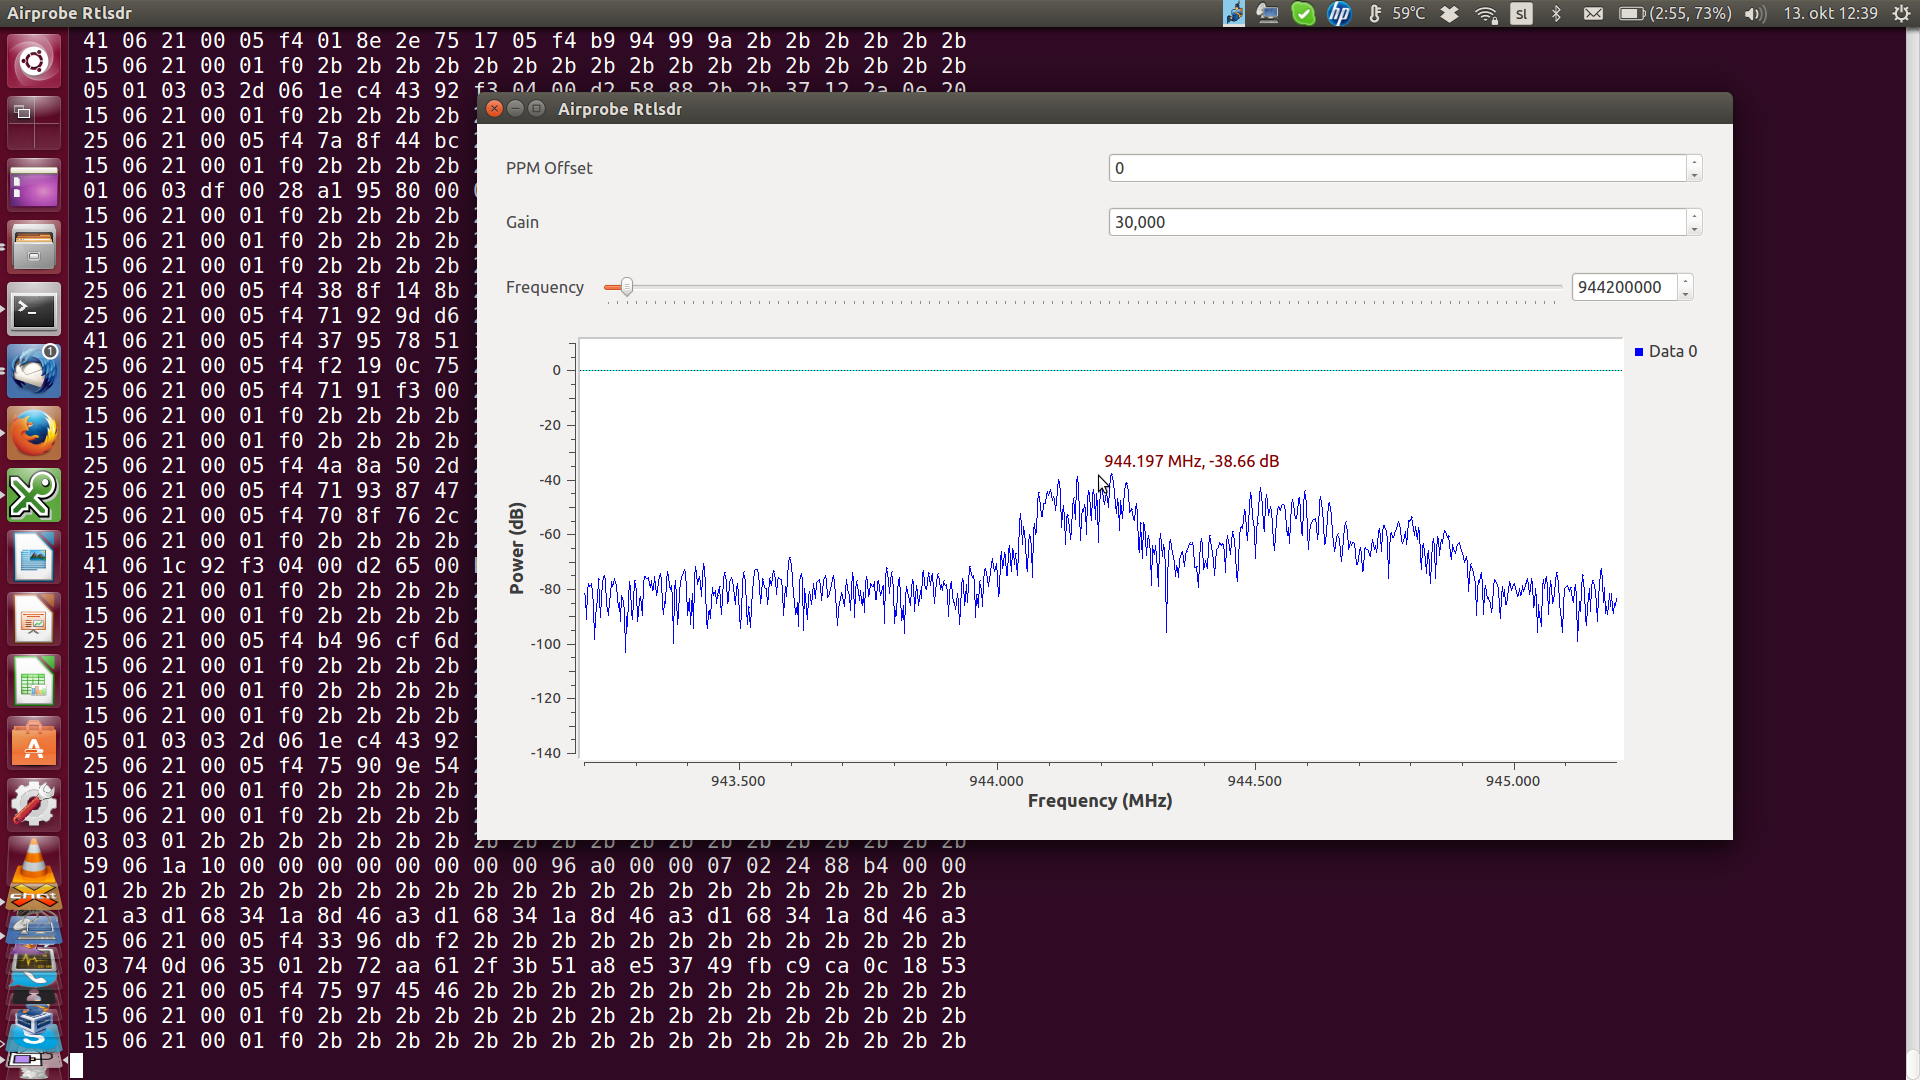Decrease PPM Offset with the down arrow
This screenshot has width=1920, height=1080.
click(x=1694, y=175)
